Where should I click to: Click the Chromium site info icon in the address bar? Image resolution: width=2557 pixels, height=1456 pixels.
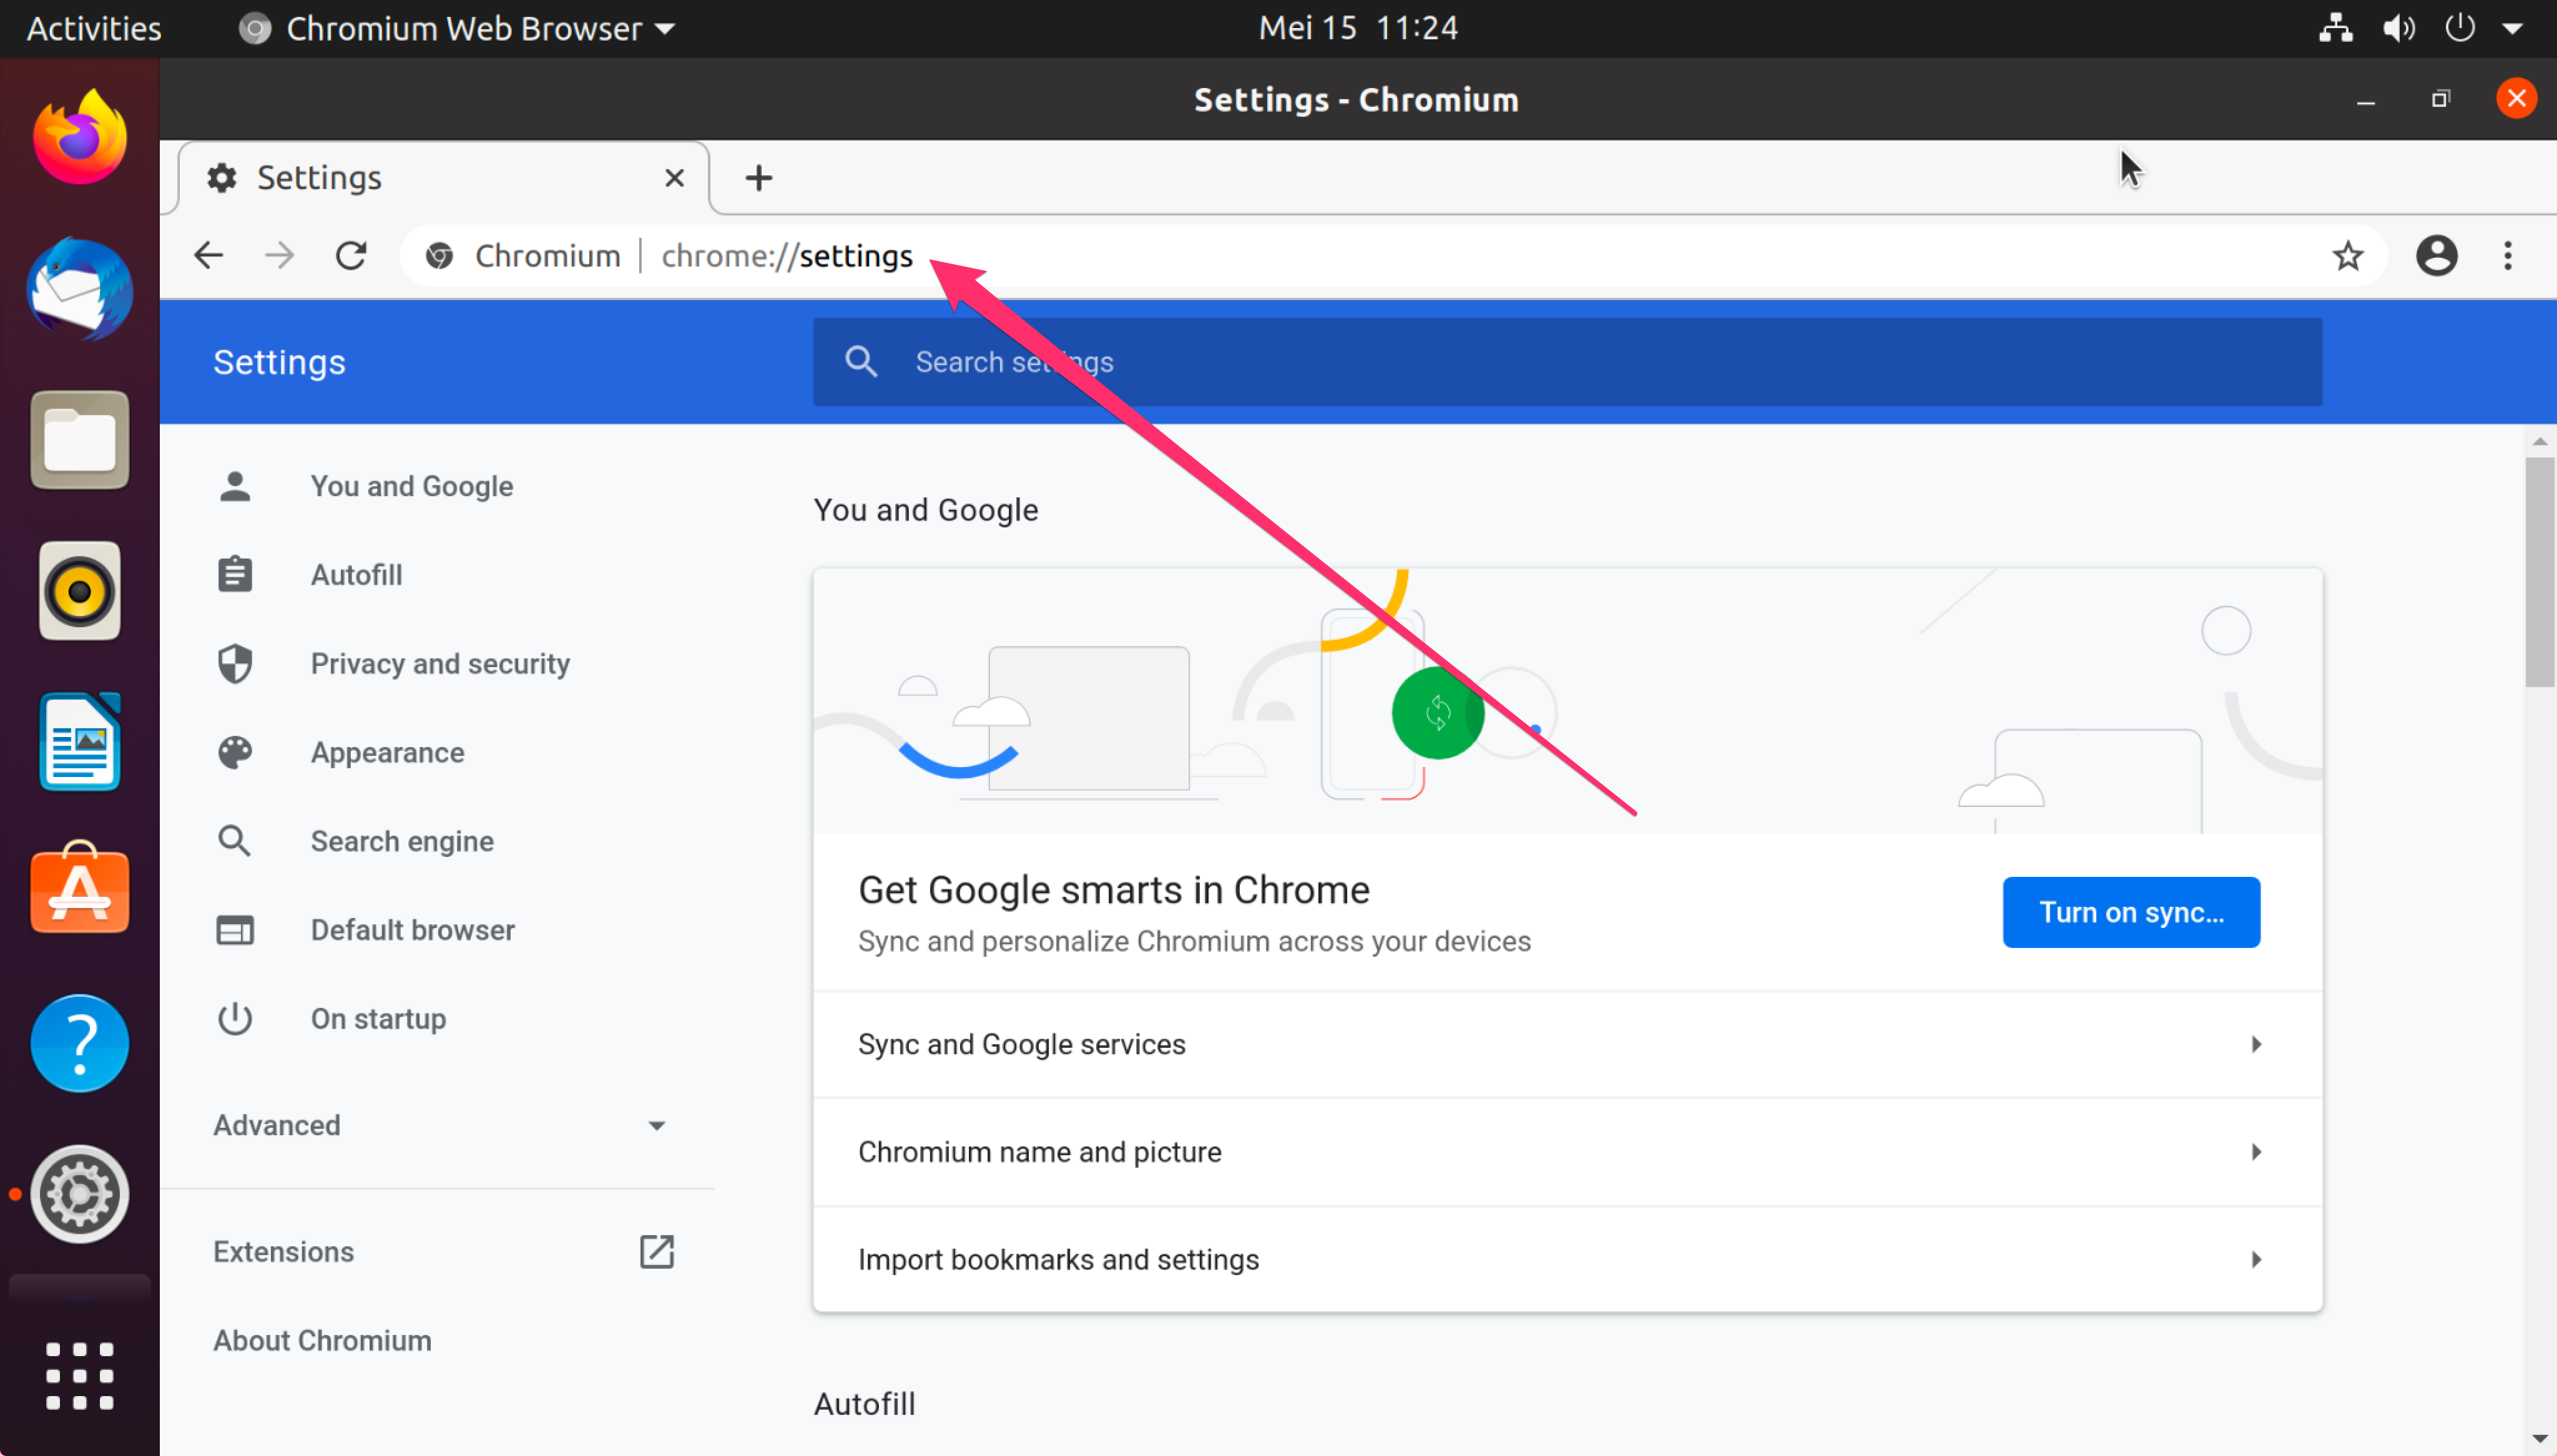tap(439, 256)
